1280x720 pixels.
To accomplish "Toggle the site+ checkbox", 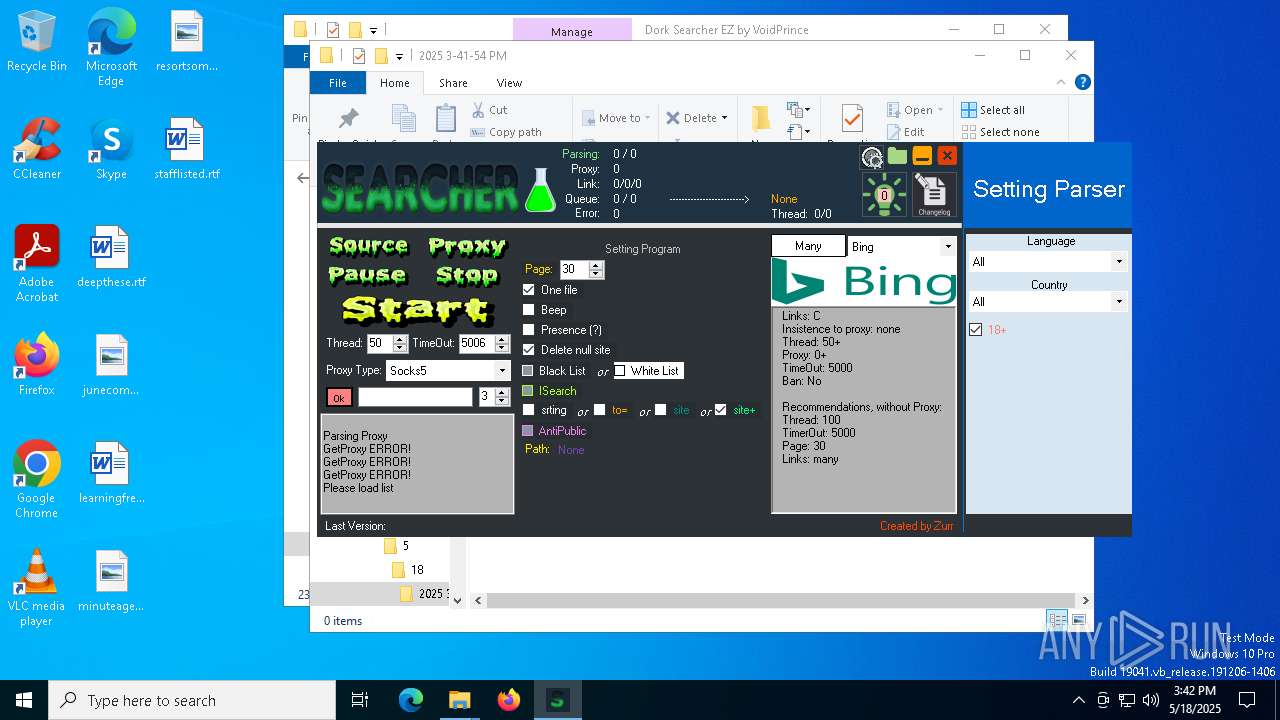I will (x=720, y=410).
